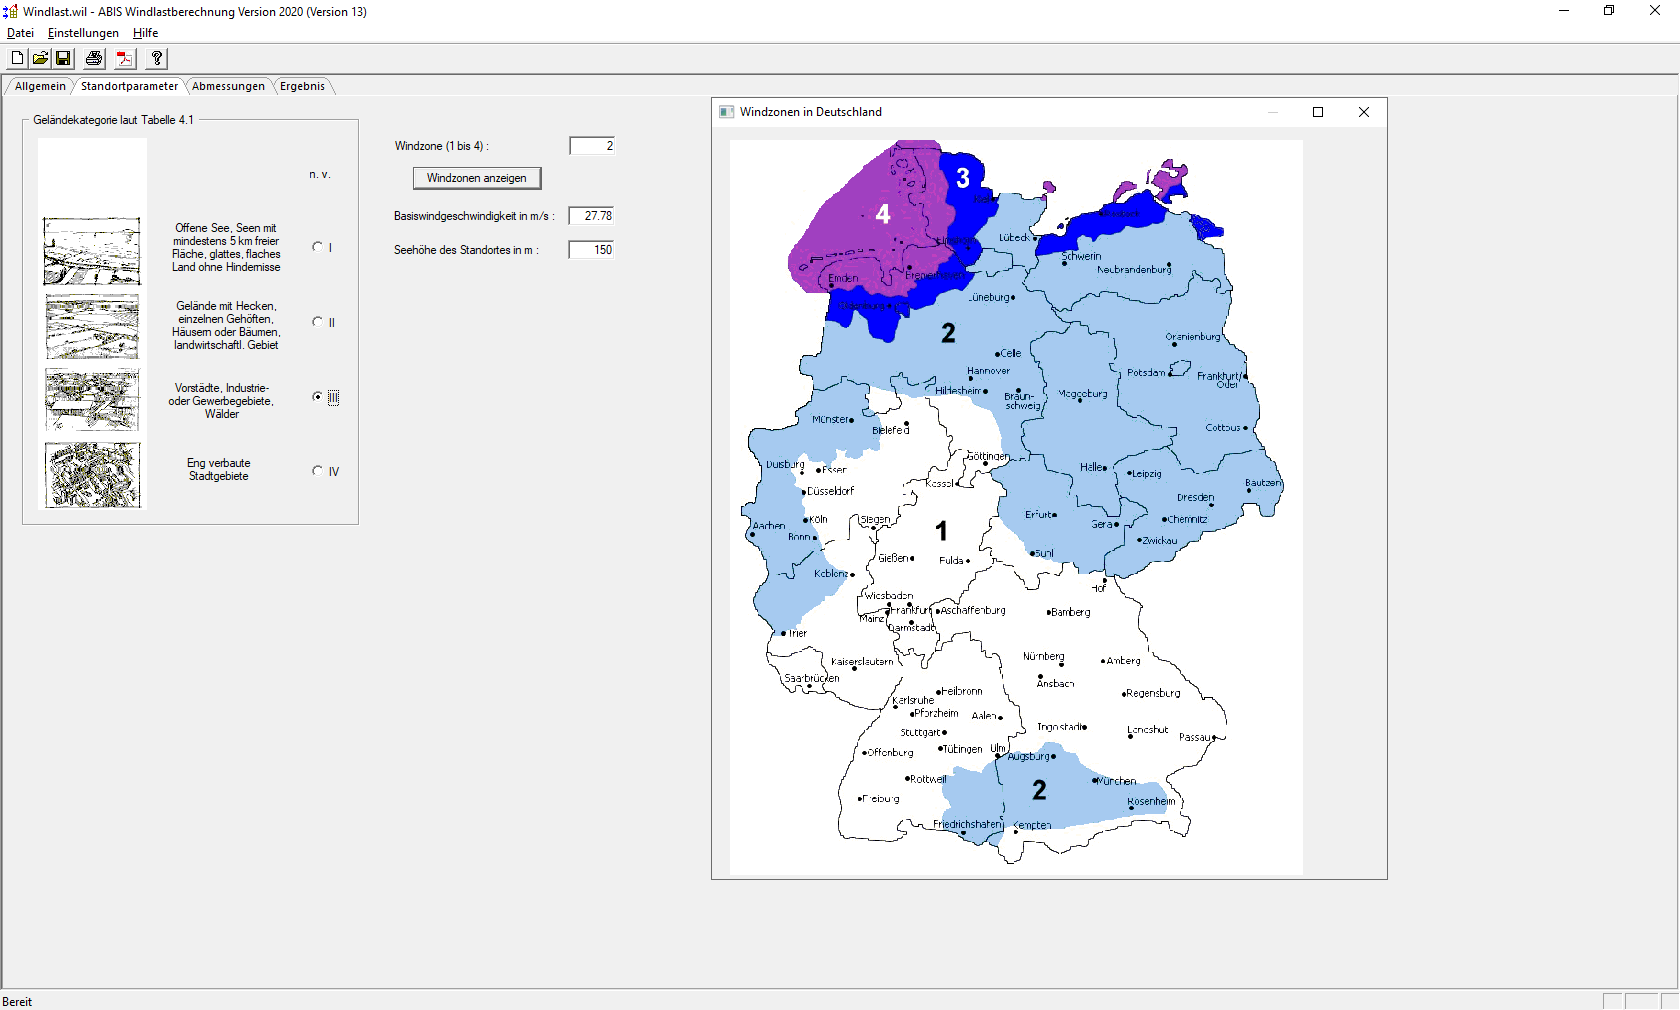Maximize the Windzonen in Deutschland window

[1318, 112]
